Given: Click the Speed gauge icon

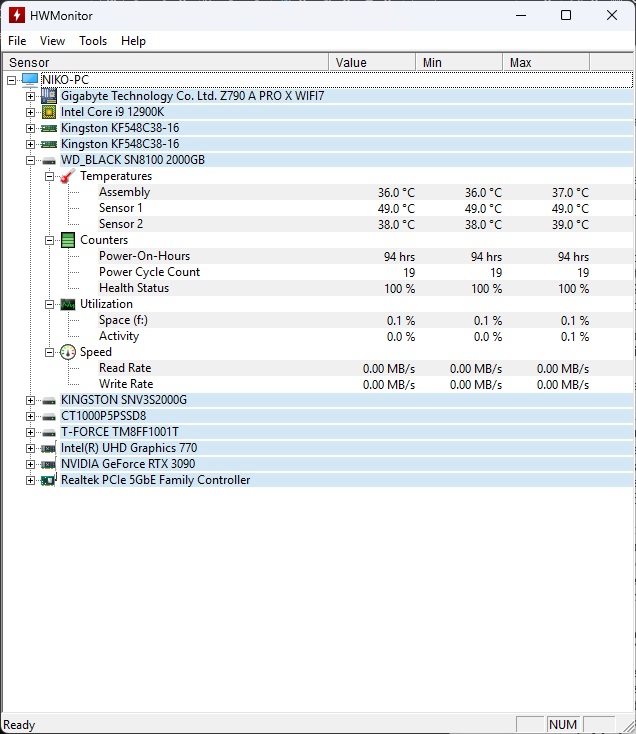Looking at the screenshot, I should pyautogui.click(x=68, y=352).
